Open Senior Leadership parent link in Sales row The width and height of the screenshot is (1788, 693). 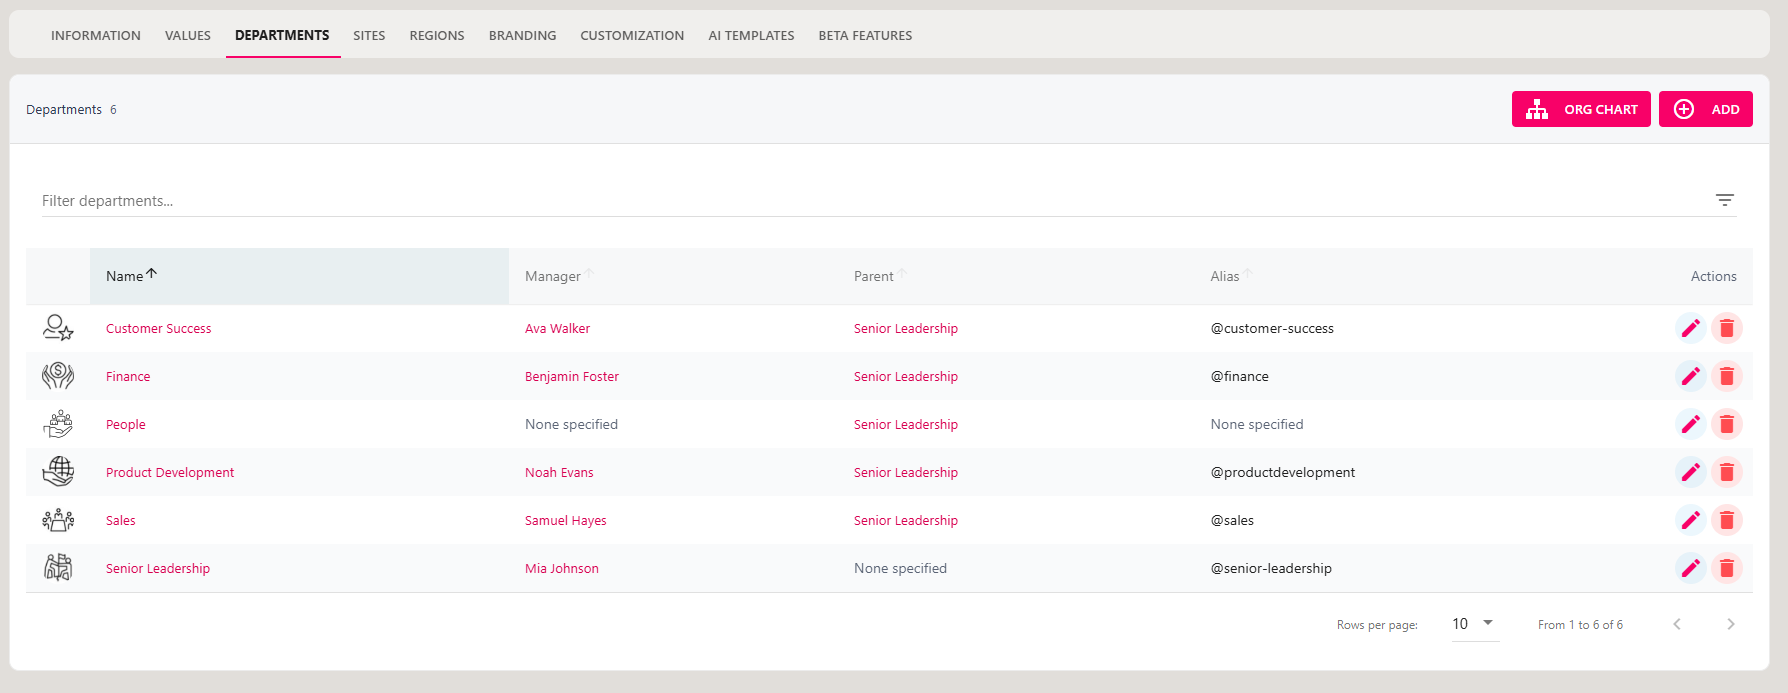(906, 520)
